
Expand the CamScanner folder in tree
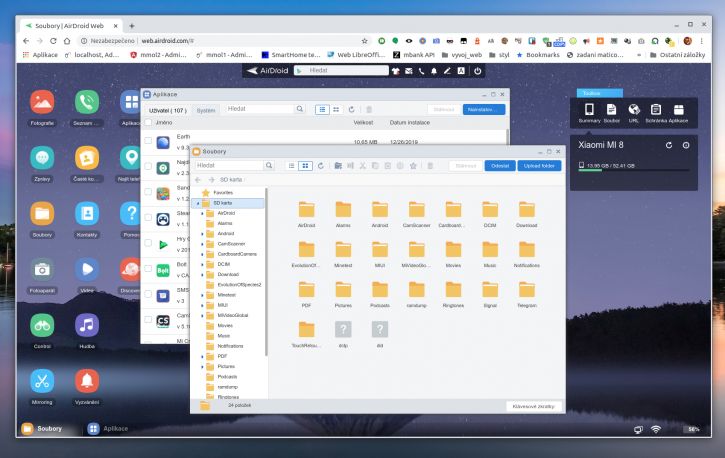click(x=203, y=244)
